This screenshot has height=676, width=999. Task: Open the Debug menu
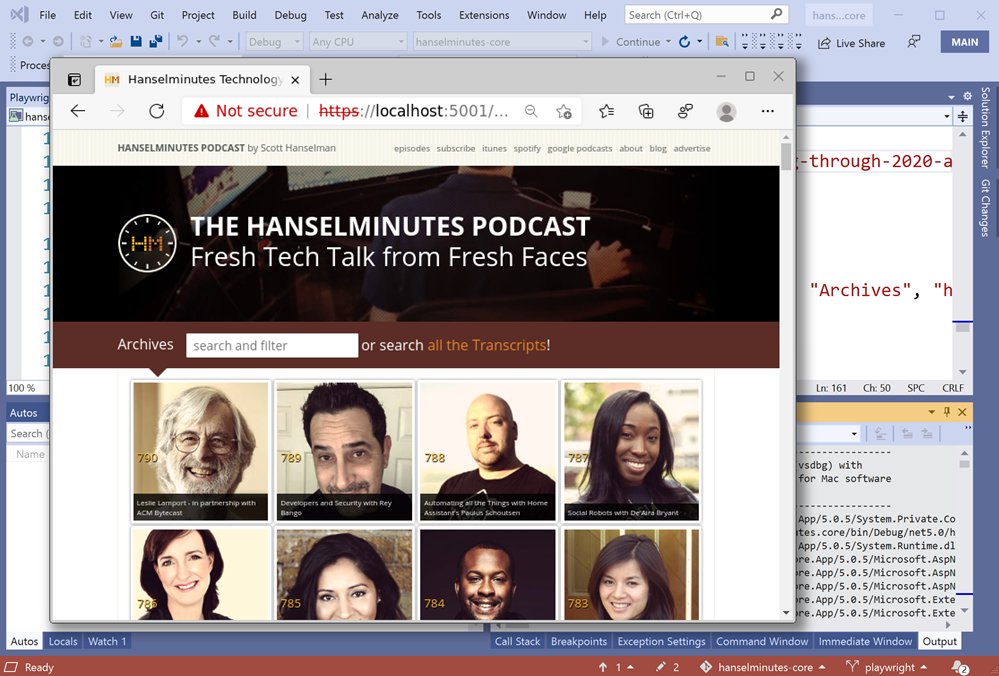click(290, 15)
